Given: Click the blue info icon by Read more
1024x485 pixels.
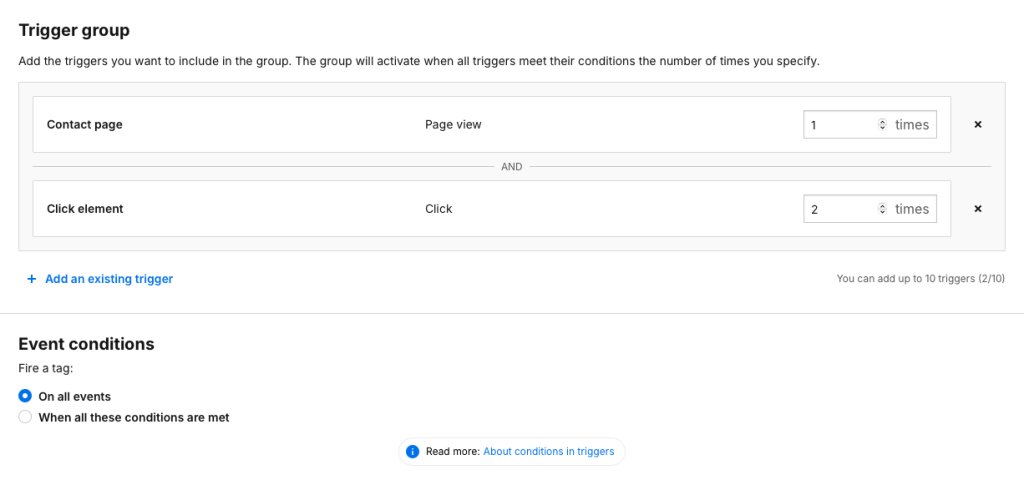Looking at the screenshot, I should click(411, 451).
